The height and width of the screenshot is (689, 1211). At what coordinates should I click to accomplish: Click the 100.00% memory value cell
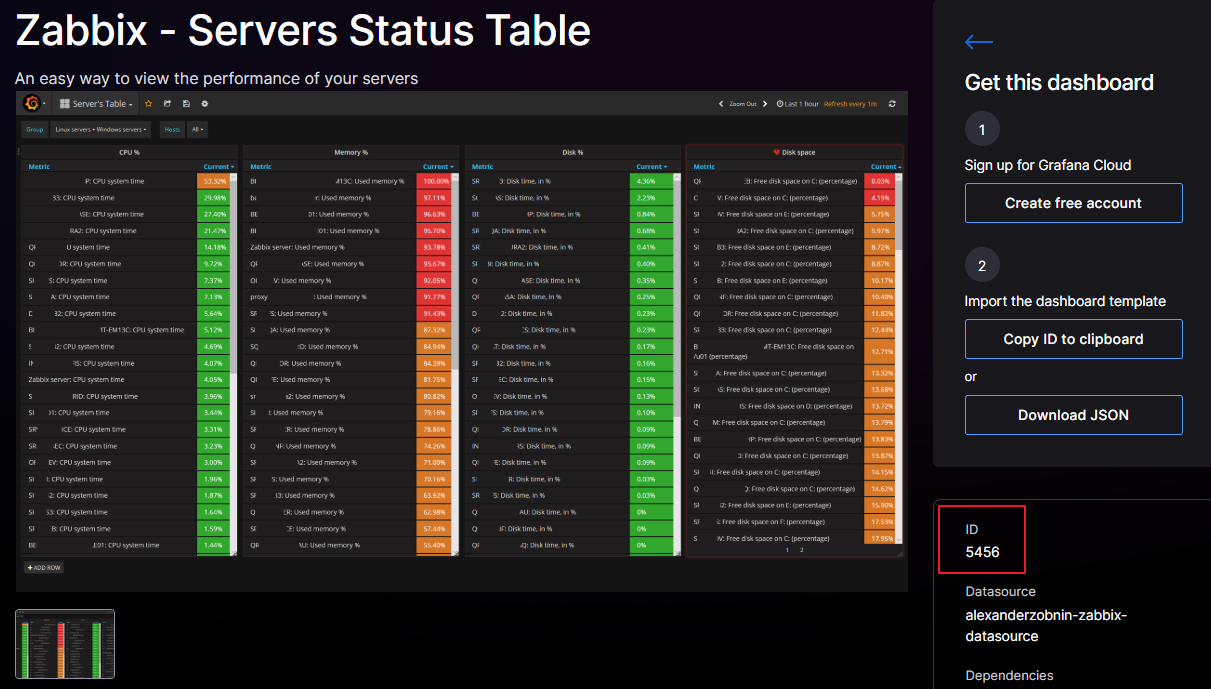[435, 181]
